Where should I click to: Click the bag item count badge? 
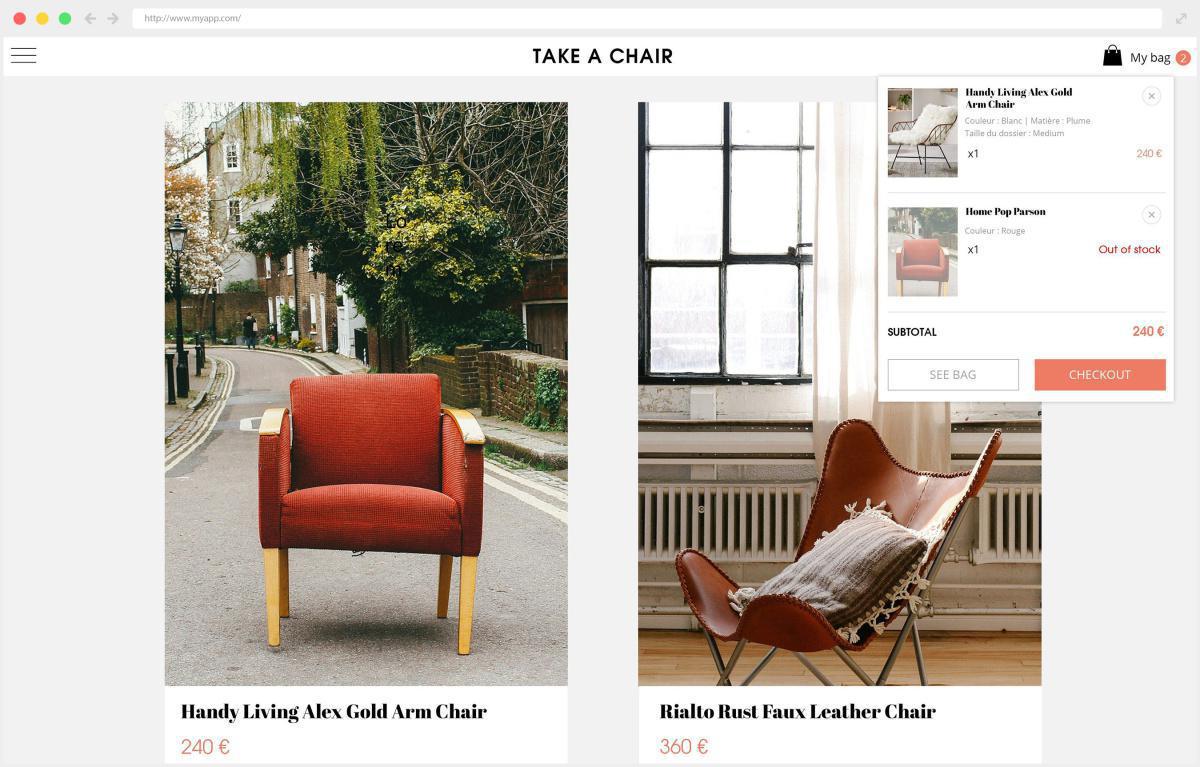click(x=1183, y=58)
